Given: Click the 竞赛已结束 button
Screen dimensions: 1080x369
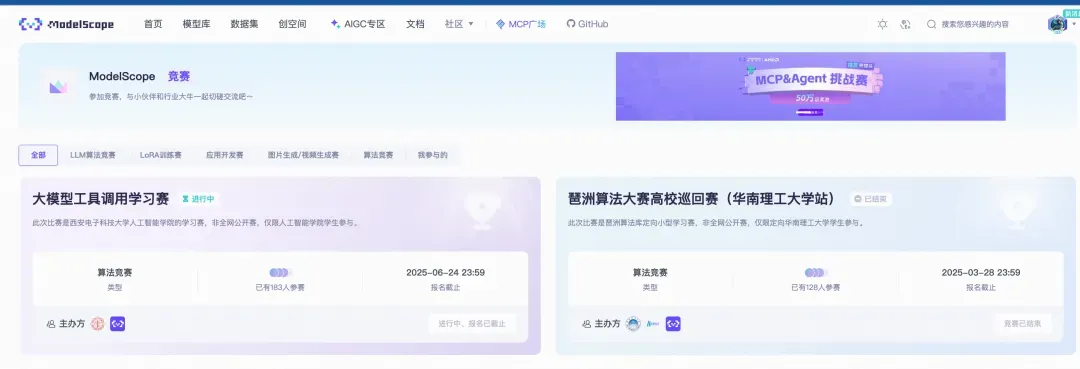Looking at the screenshot, I should [x=1023, y=324].
